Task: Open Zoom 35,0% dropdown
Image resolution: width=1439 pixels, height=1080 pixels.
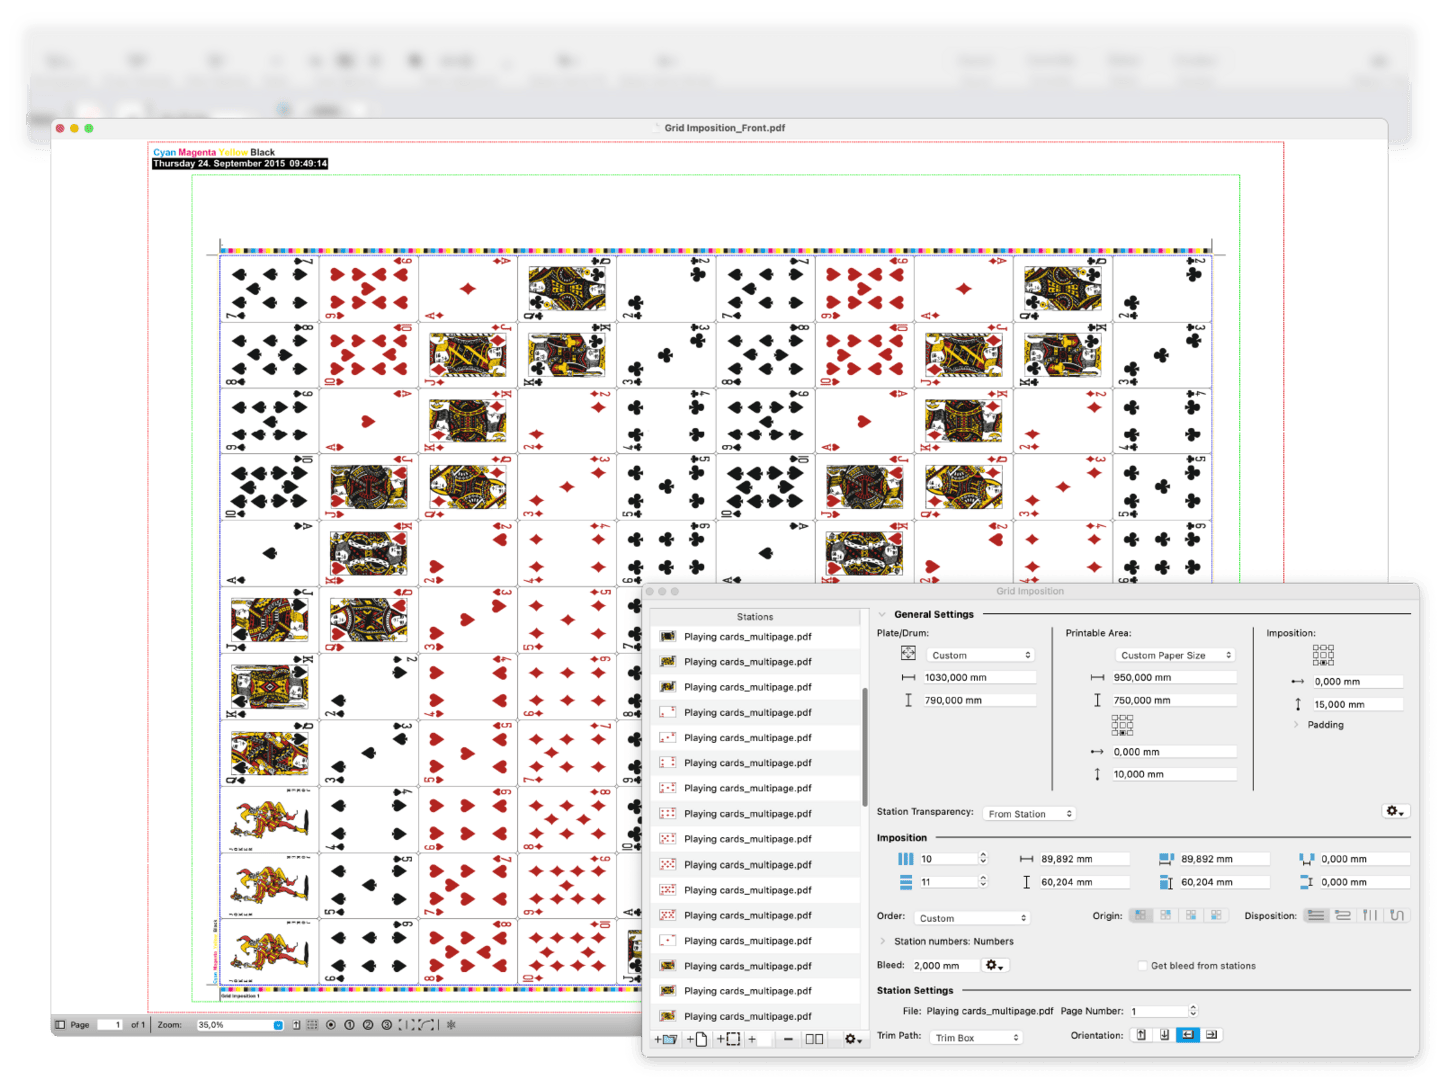Action: pos(240,1025)
